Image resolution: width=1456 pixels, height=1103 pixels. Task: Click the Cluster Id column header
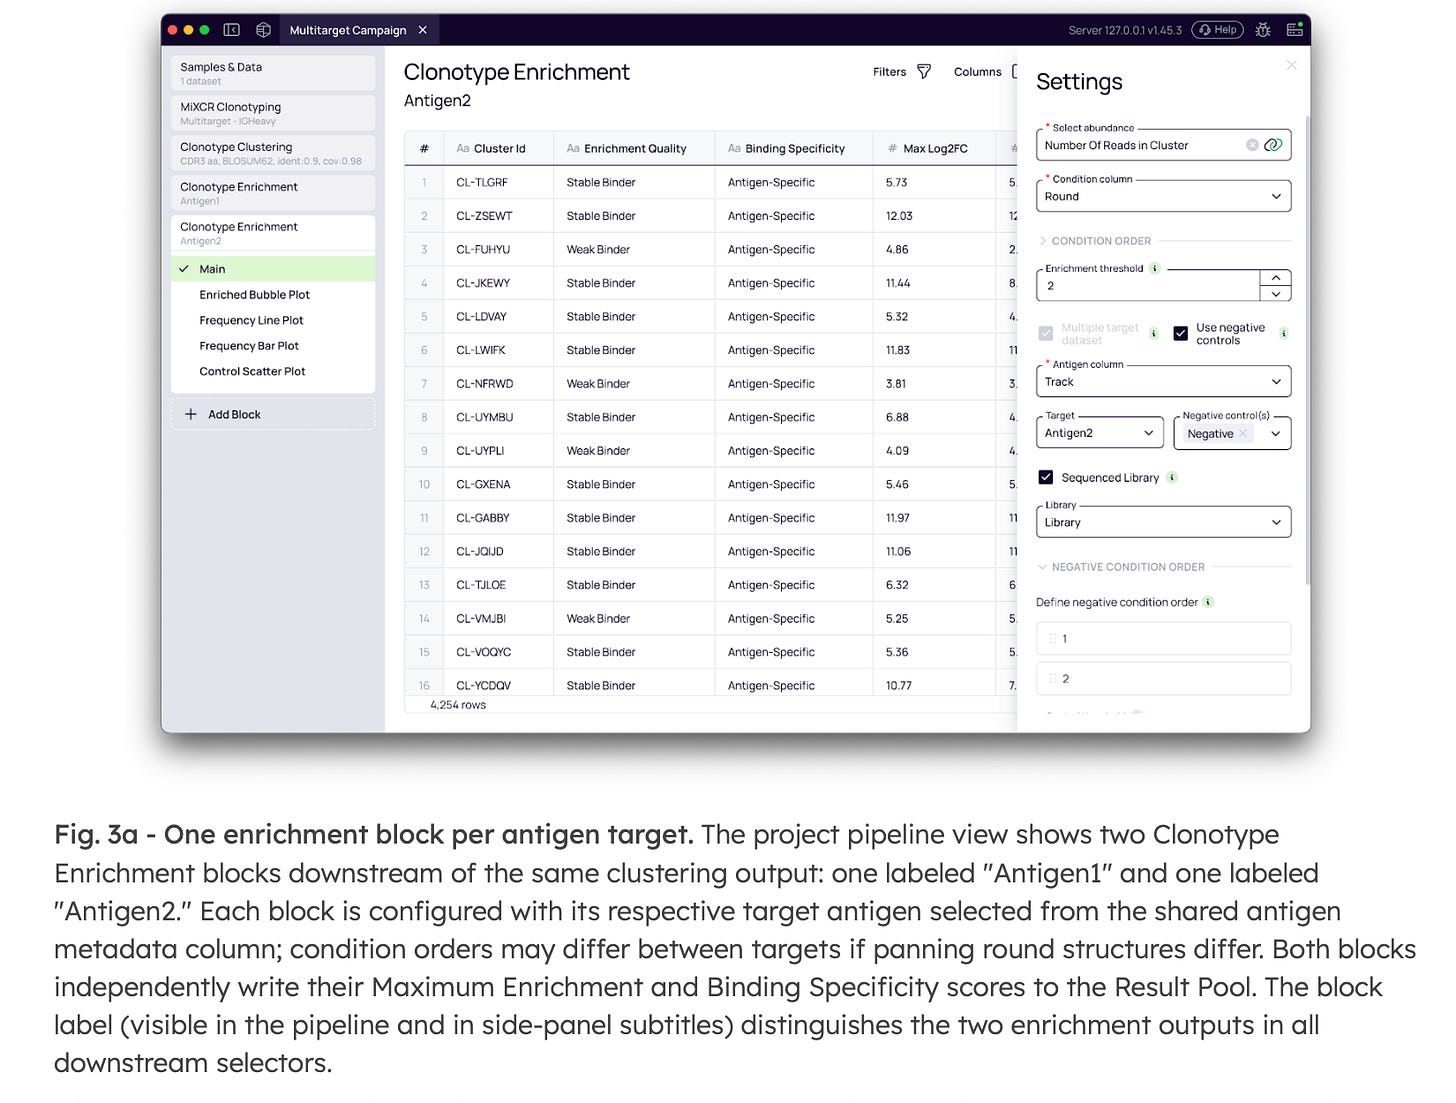[498, 148]
